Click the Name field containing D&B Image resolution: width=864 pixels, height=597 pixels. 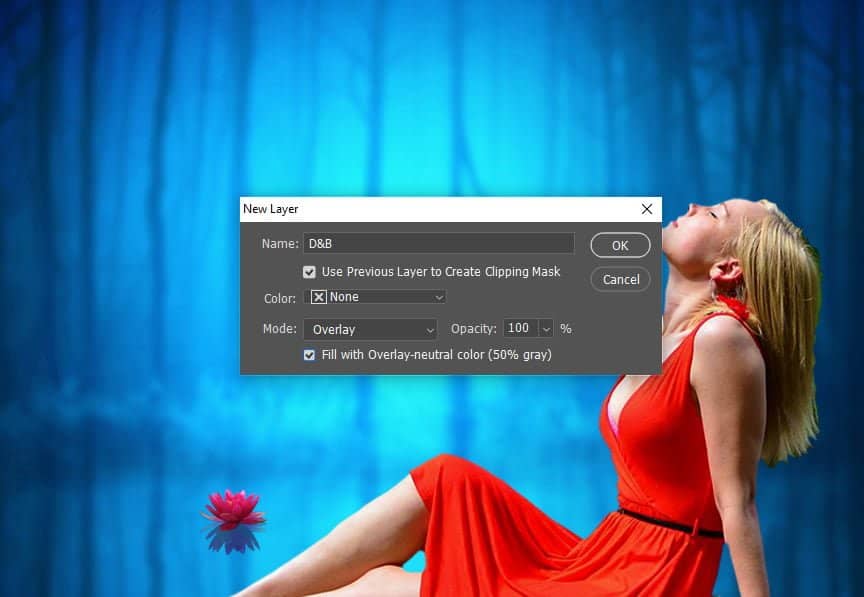439,244
